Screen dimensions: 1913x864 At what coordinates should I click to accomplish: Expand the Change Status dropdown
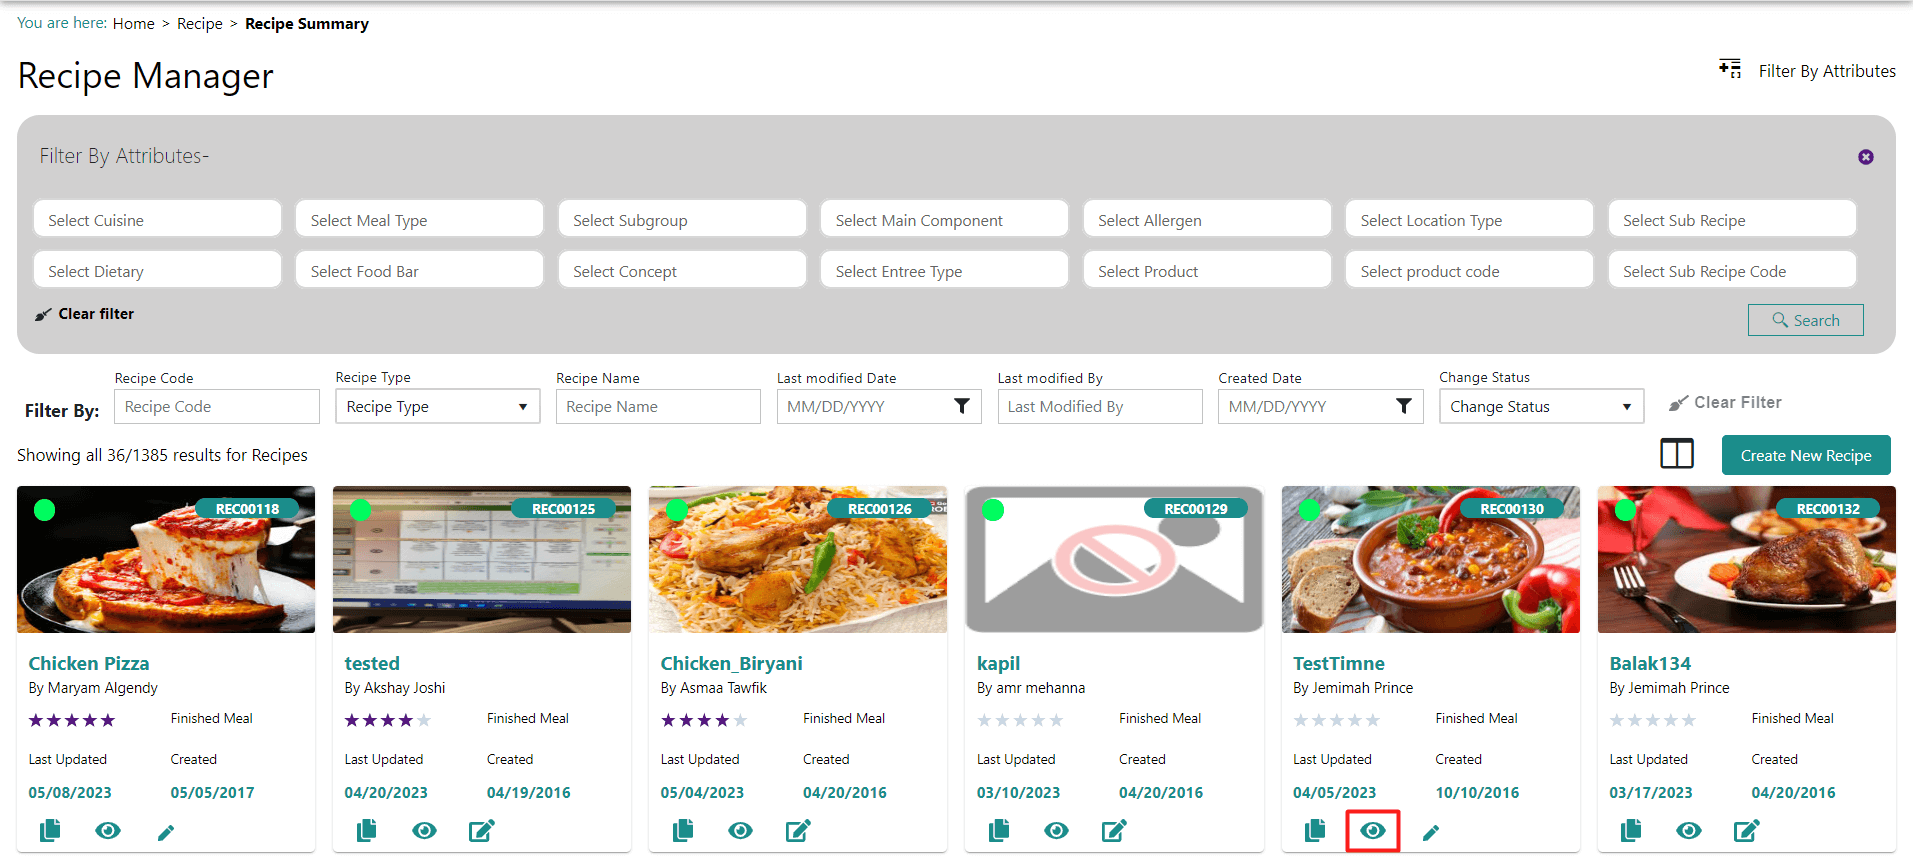(x=1540, y=407)
